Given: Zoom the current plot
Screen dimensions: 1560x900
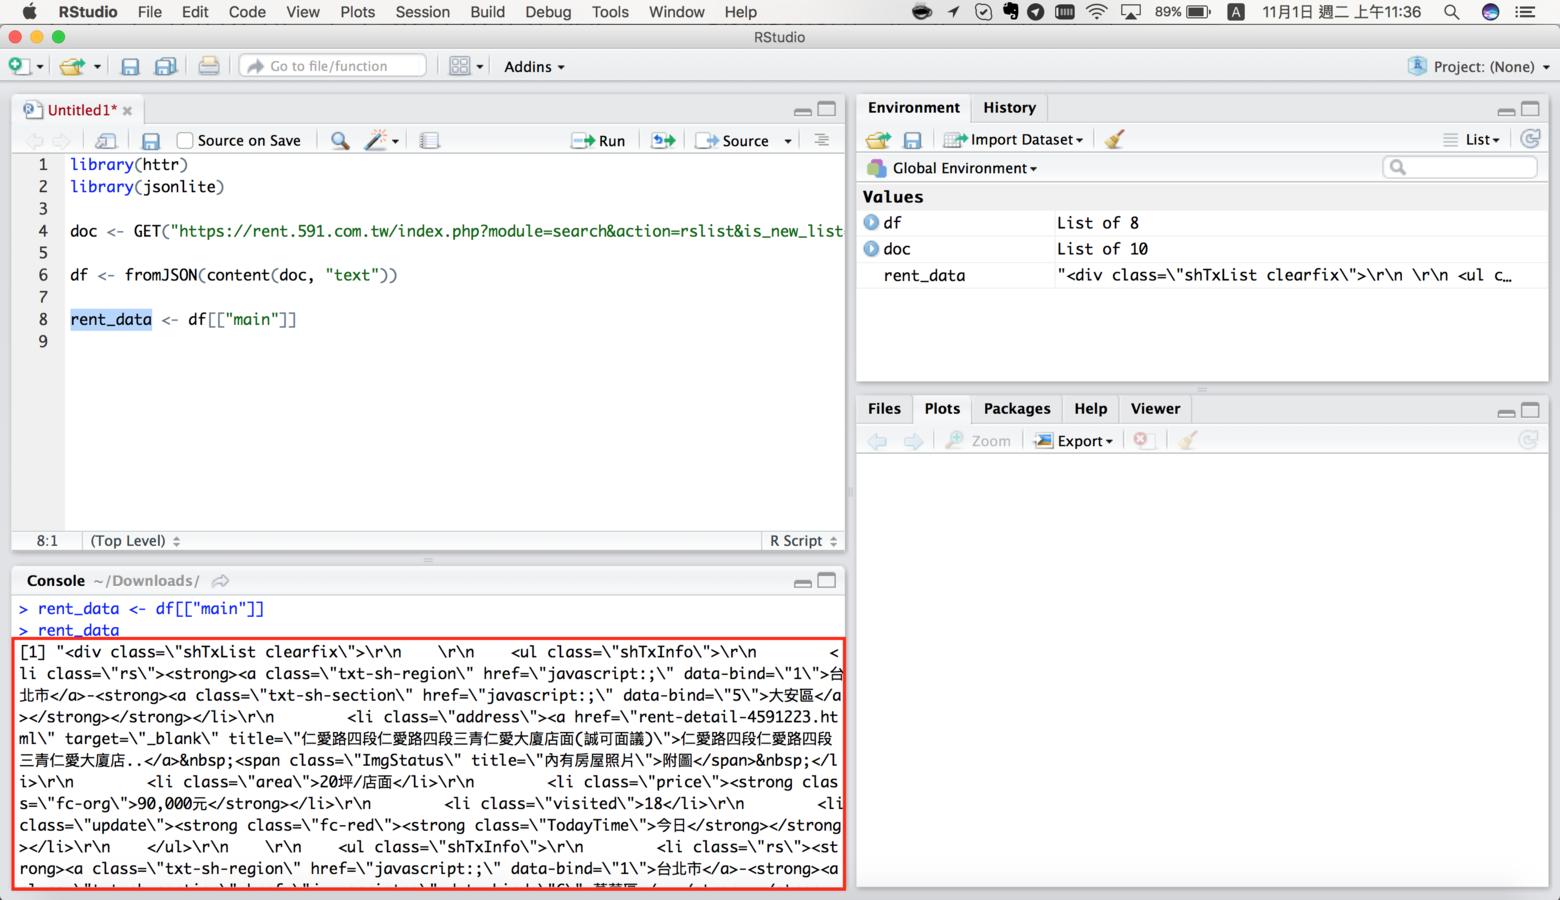Looking at the screenshot, I should pos(978,441).
